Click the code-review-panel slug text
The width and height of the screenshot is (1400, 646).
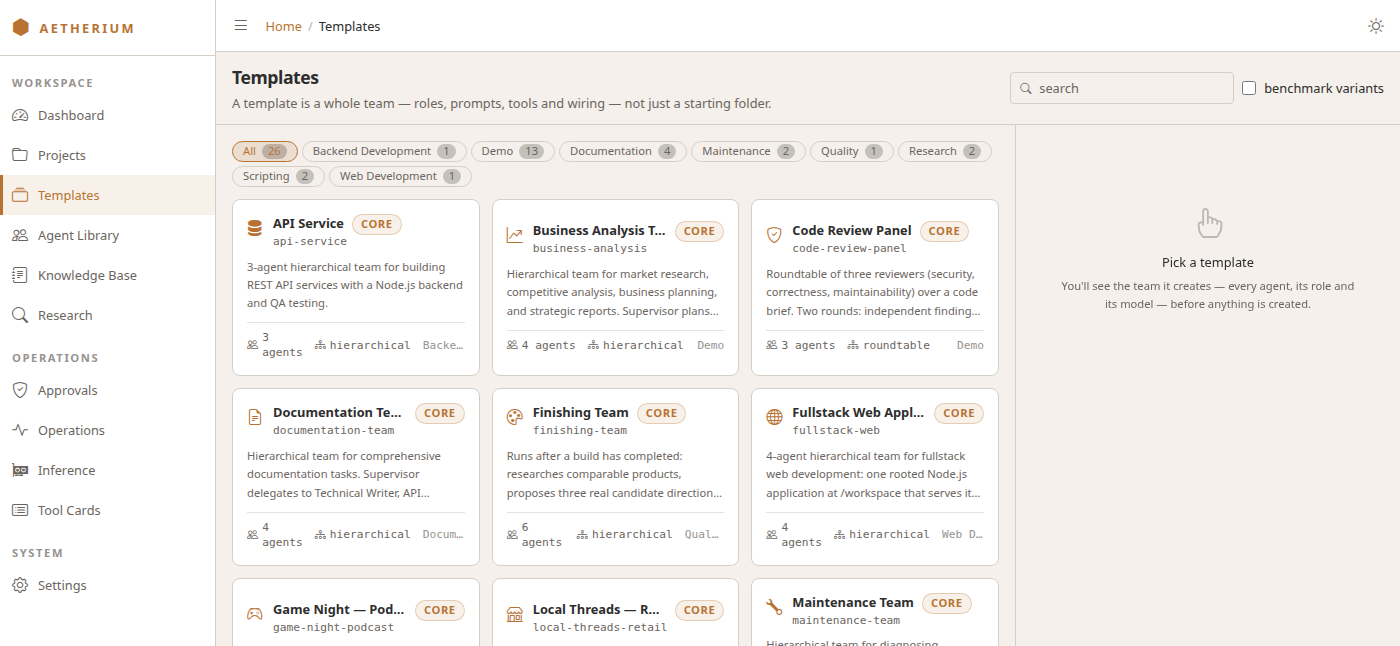tap(849, 248)
